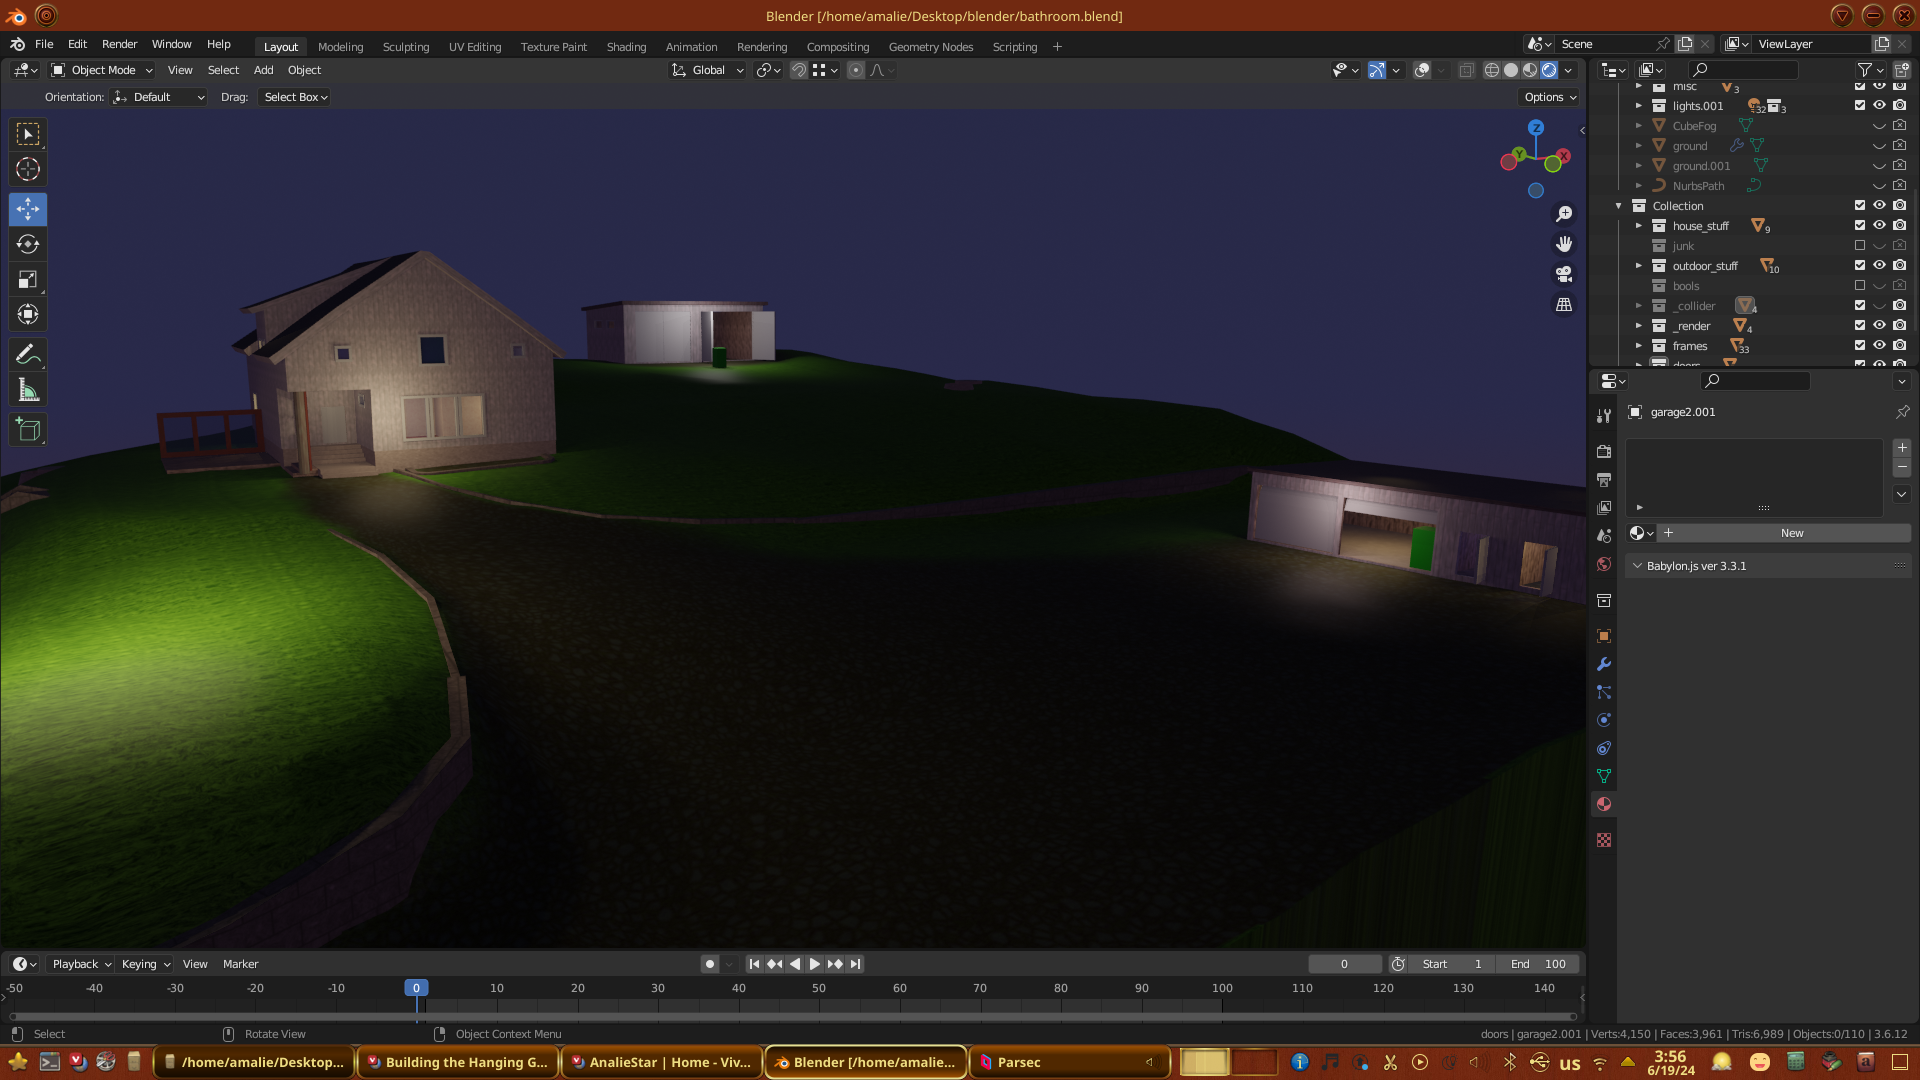
Task: Pick the Measure tool
Action: (28, 390)
